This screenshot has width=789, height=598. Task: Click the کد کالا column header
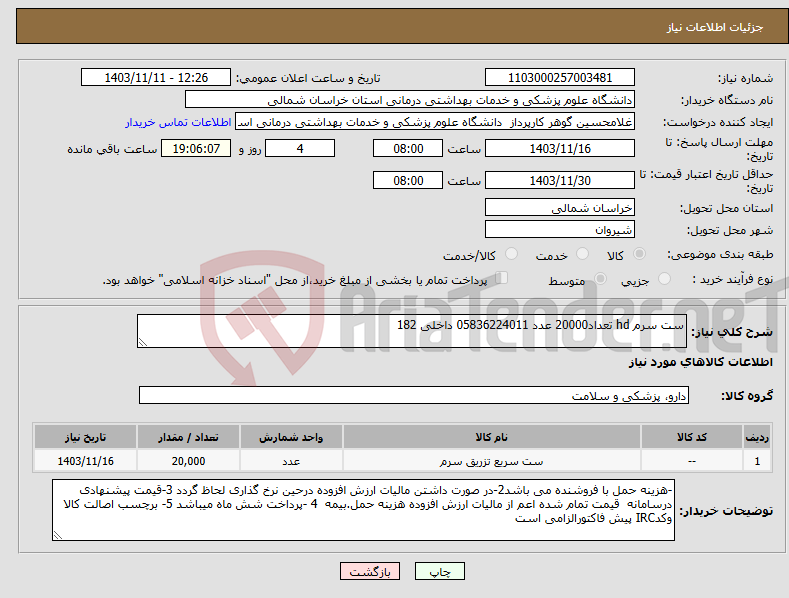point(692,437)
